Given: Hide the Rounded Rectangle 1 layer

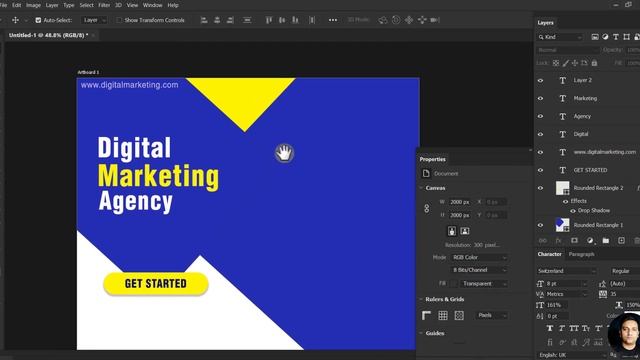Looking at the screenshot, I should coord(540,225).
